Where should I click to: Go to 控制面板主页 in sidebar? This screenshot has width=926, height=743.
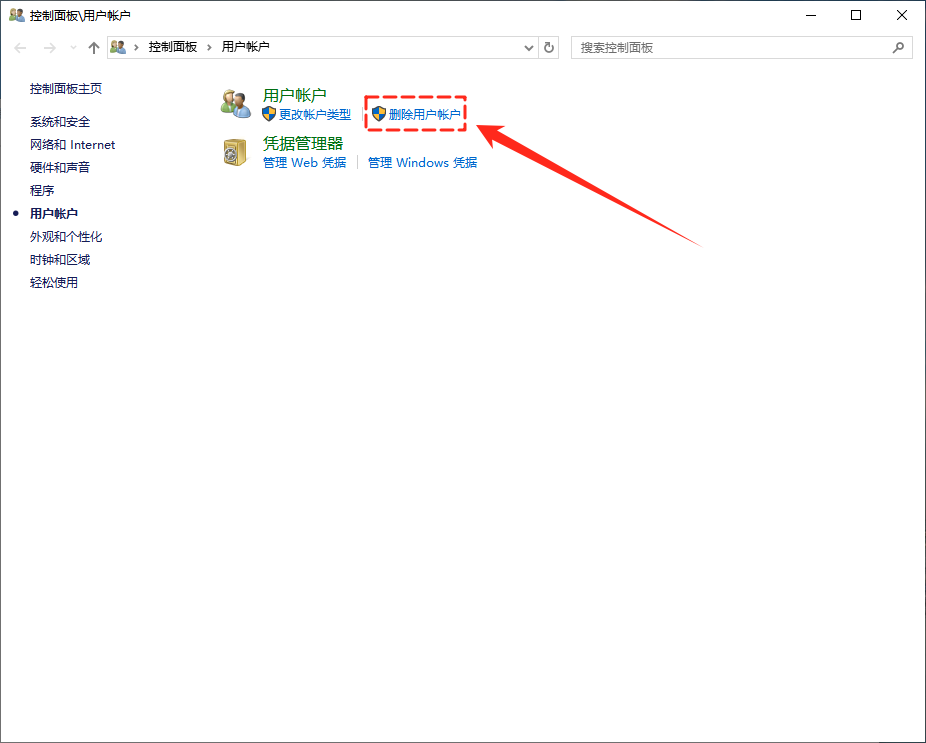[x=66, y=89]
